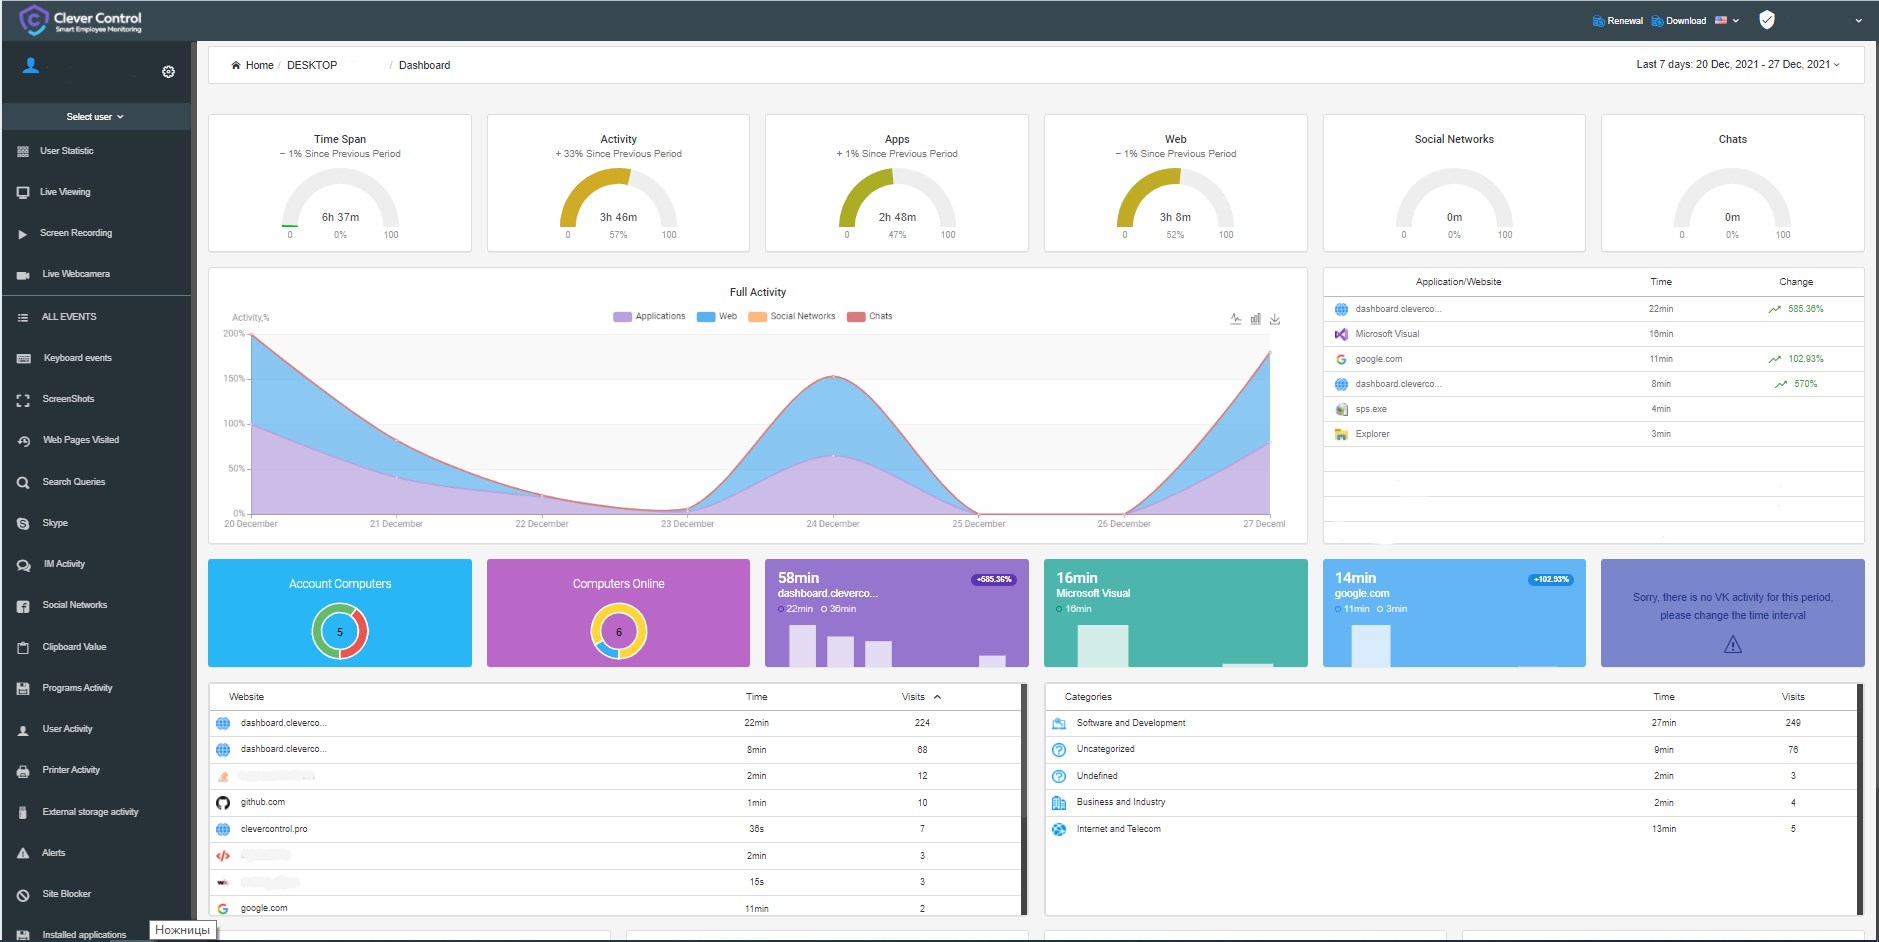This screenshot has height=942, width=1879.
Task: Select Explorer in Application/Website table
Action: 1594,434
